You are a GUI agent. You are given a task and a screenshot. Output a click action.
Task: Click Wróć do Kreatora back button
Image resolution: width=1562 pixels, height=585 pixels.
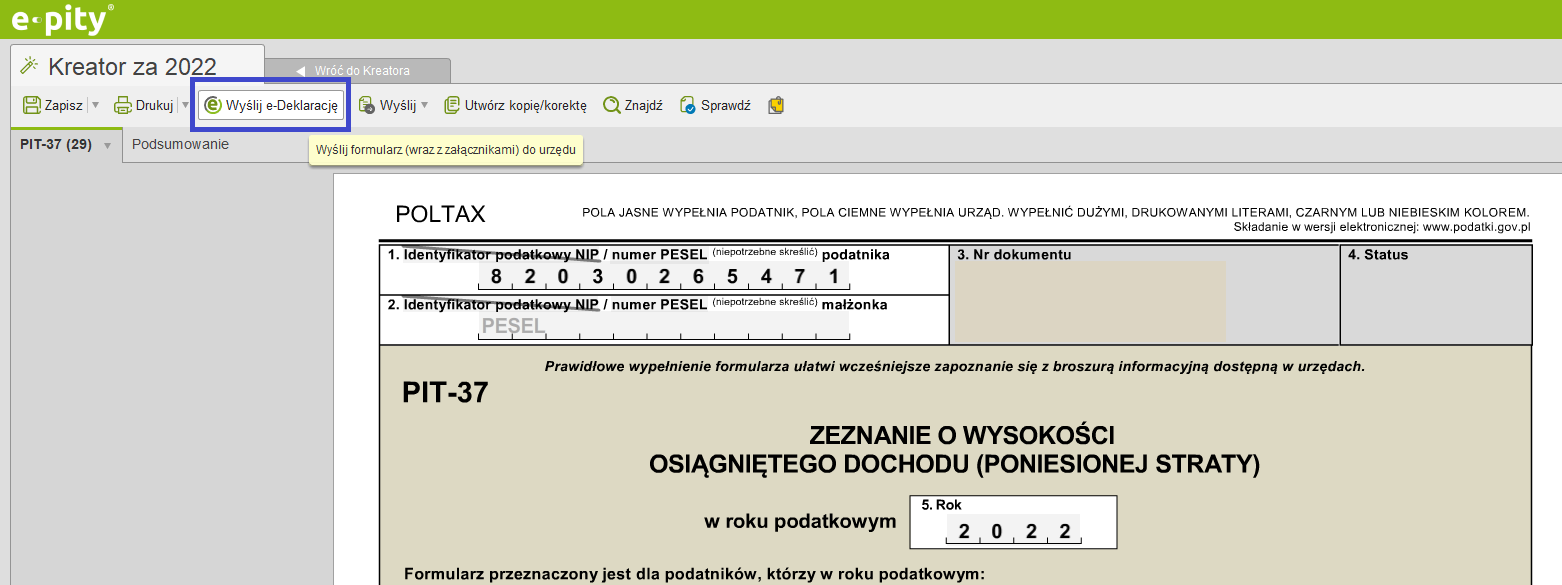(362, 71)
